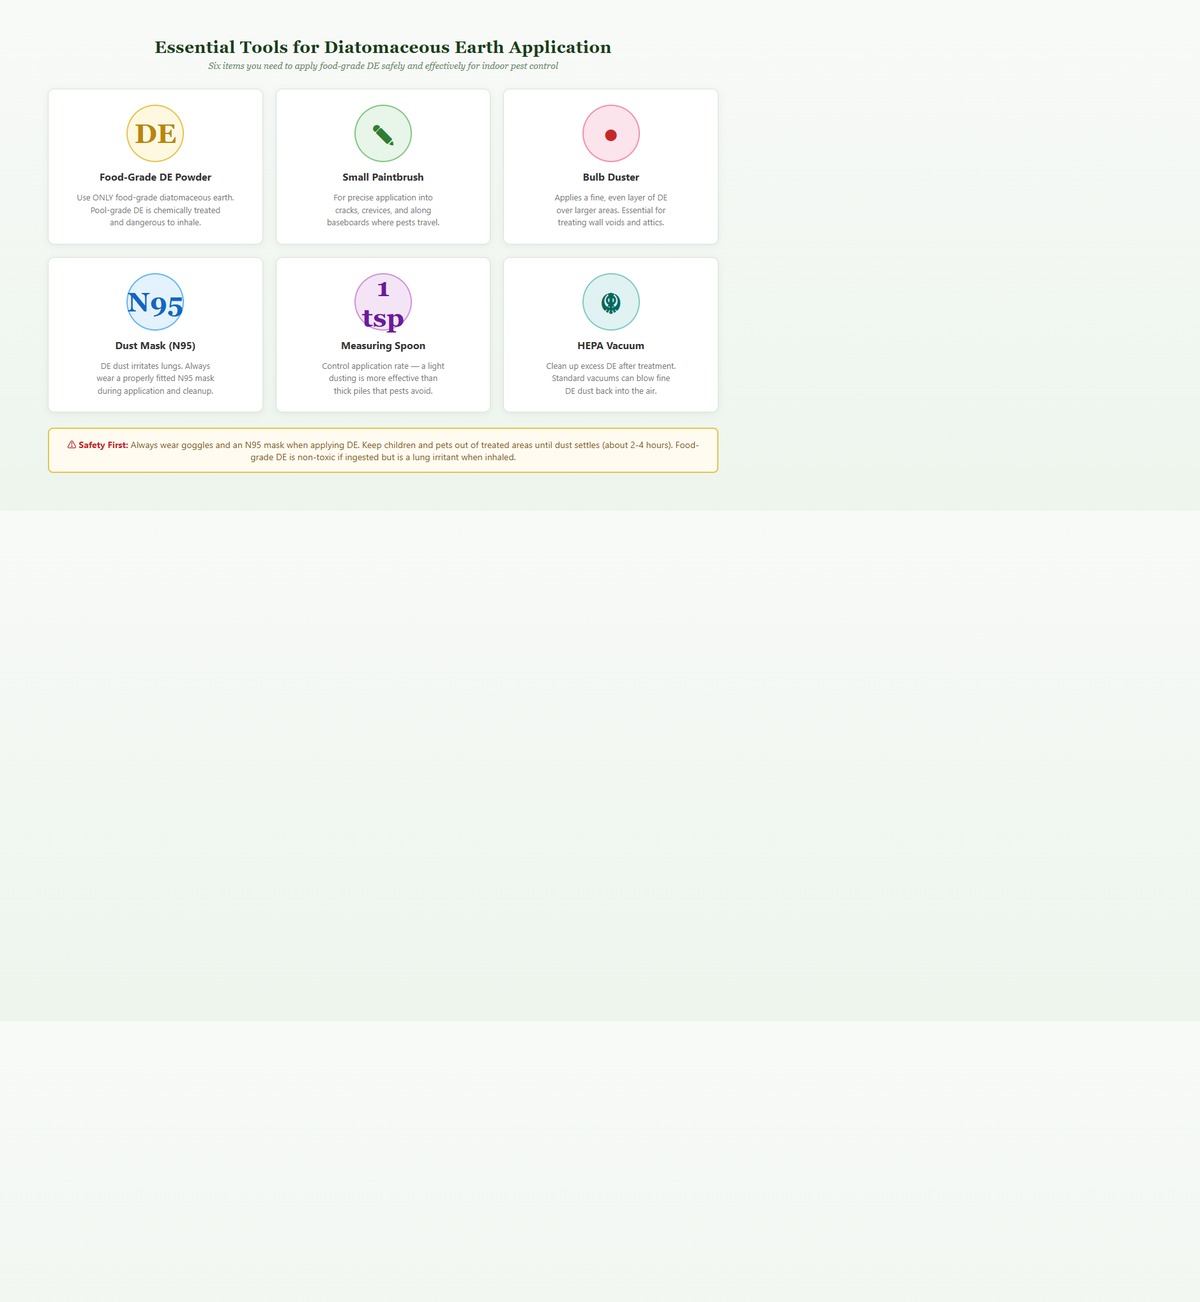The image size is (1200, 1302).
Task: Click the description 'For precise application into cracks'
Action: click(x=383, y=210)
